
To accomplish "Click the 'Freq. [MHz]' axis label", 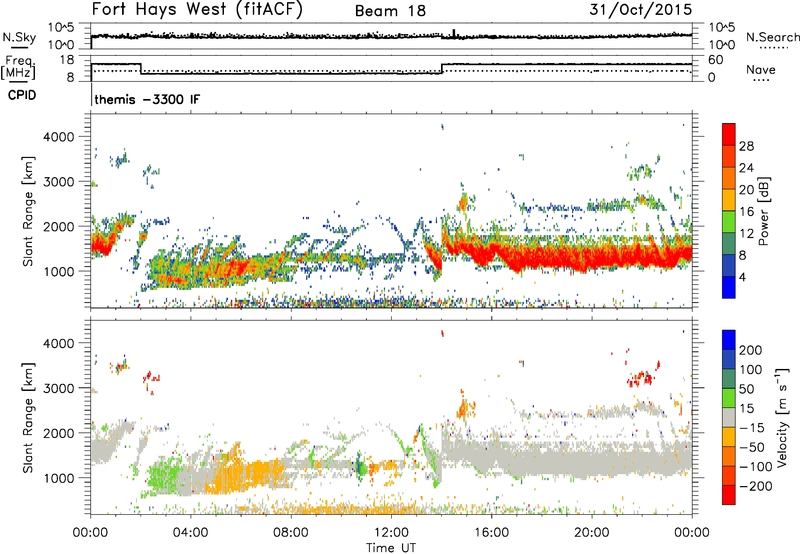I will coord(18,68).
